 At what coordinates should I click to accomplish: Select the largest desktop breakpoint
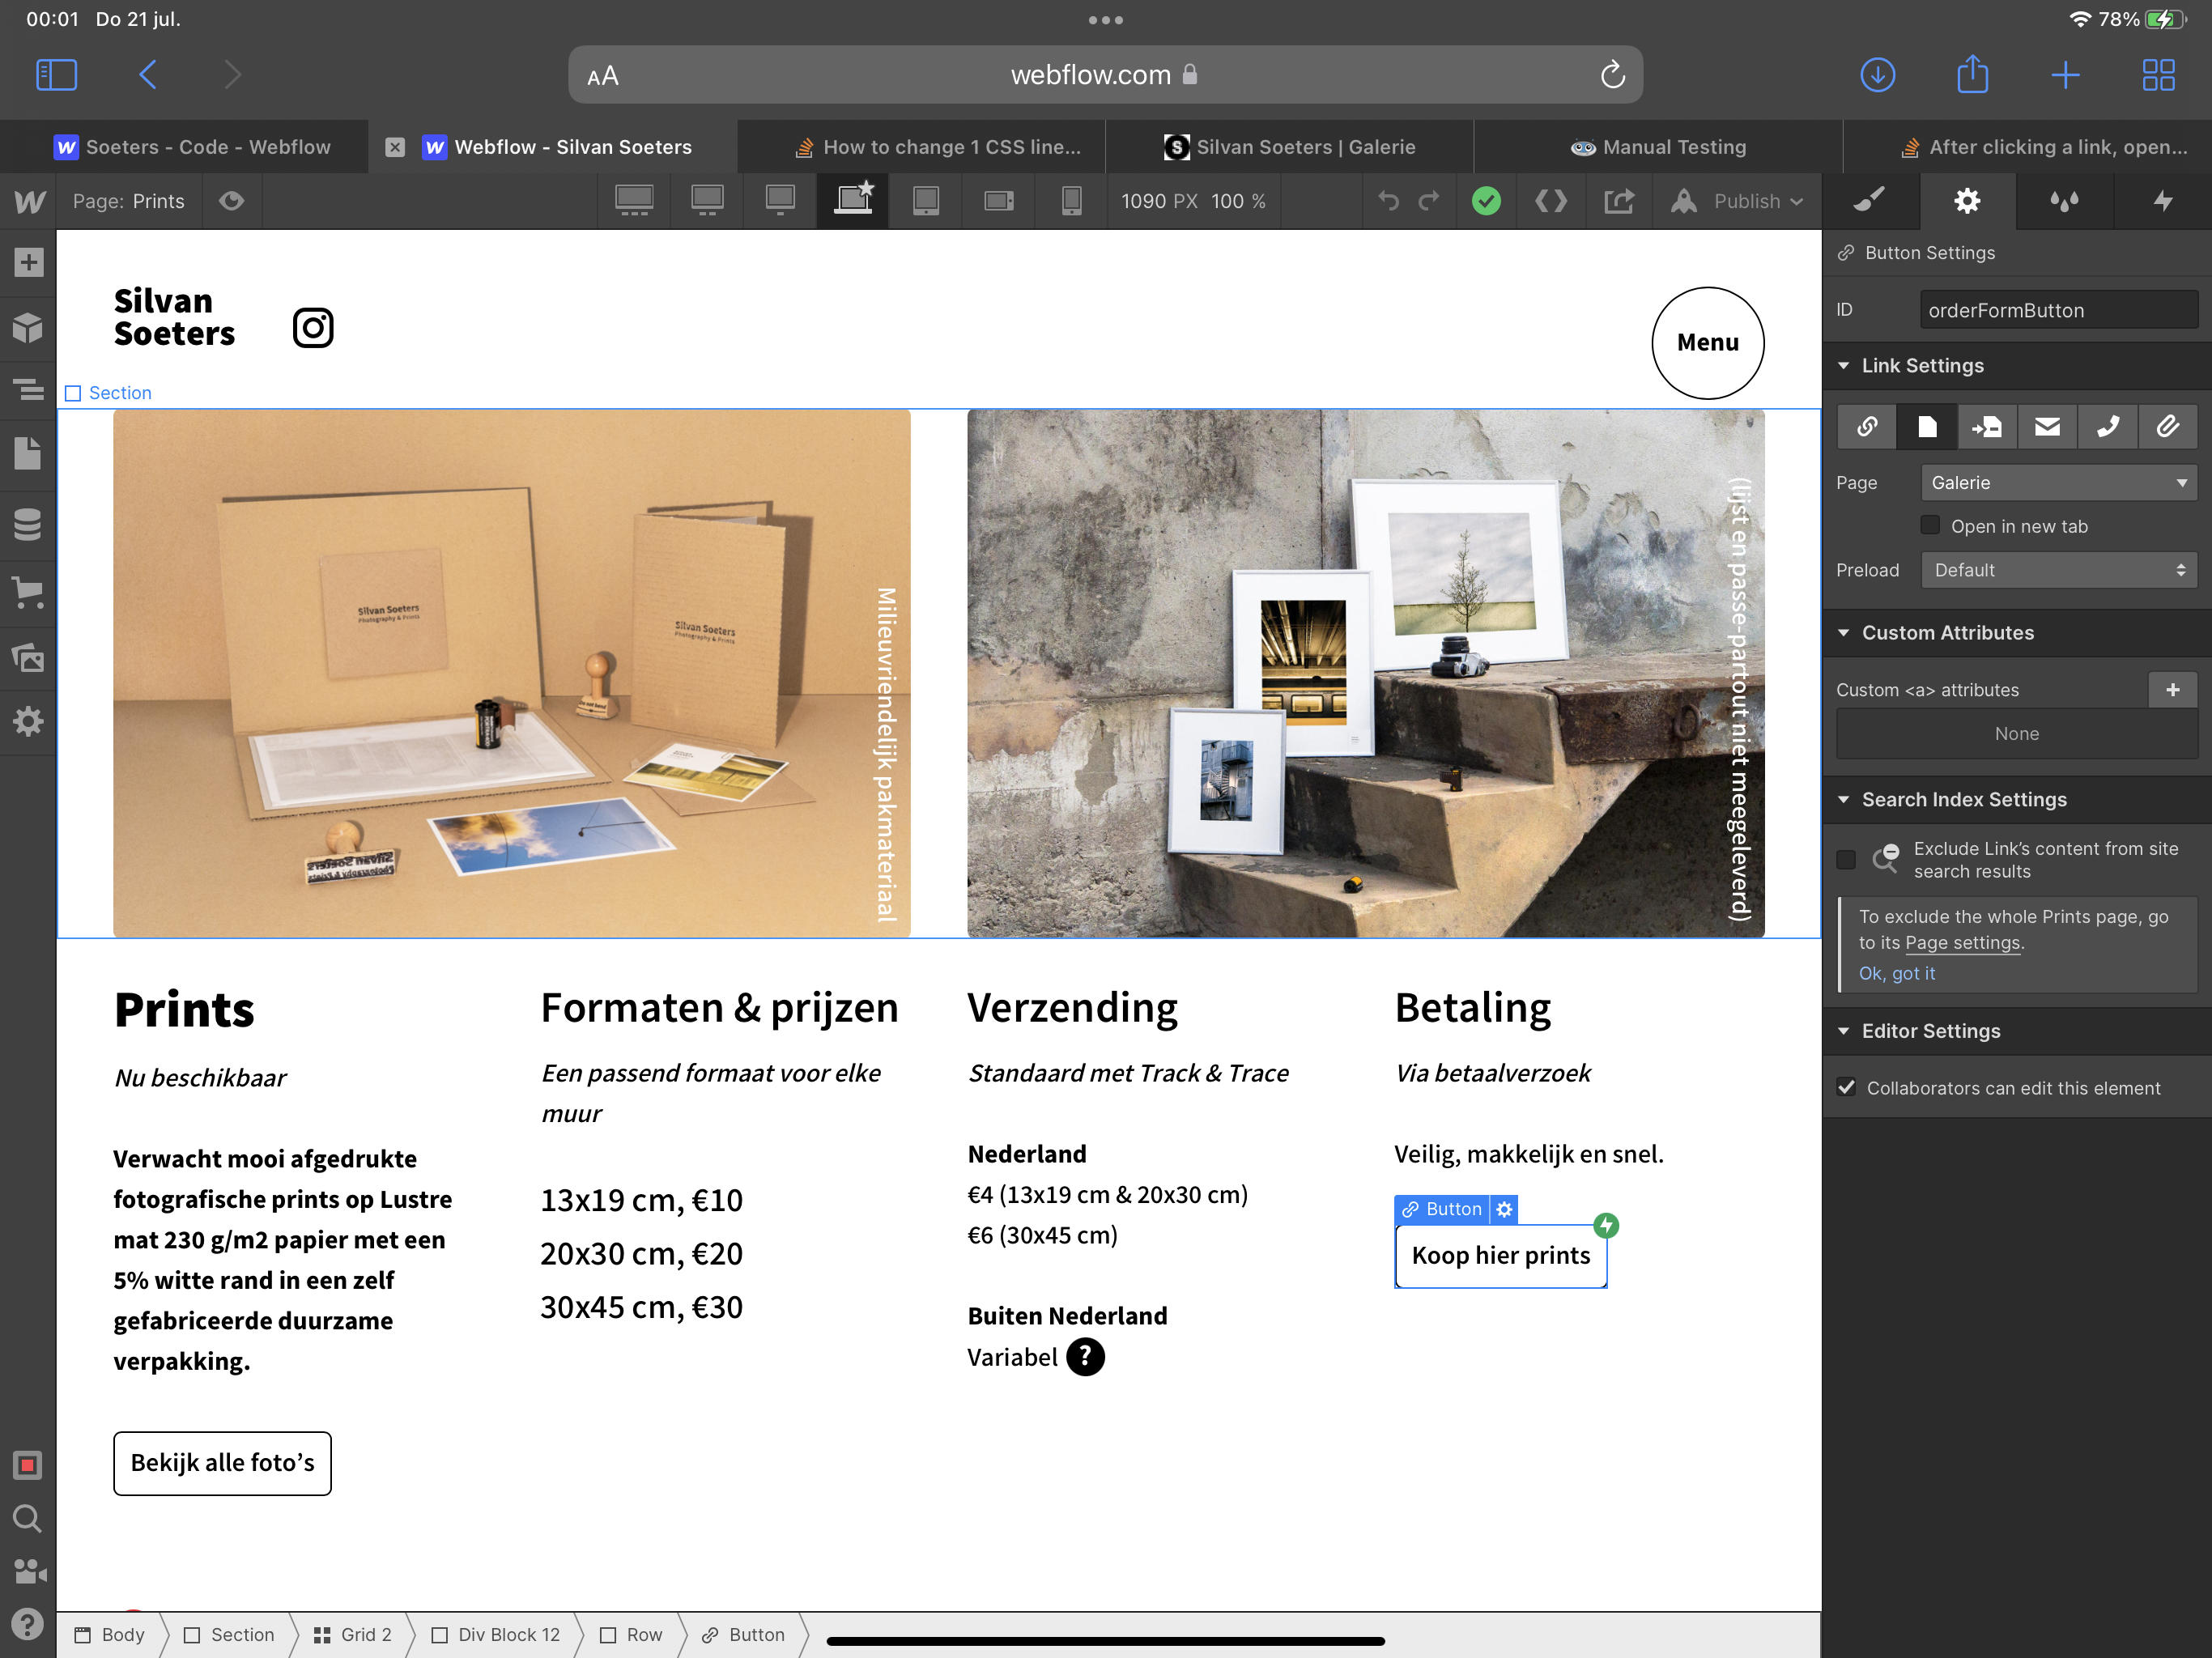pos(634,201)
